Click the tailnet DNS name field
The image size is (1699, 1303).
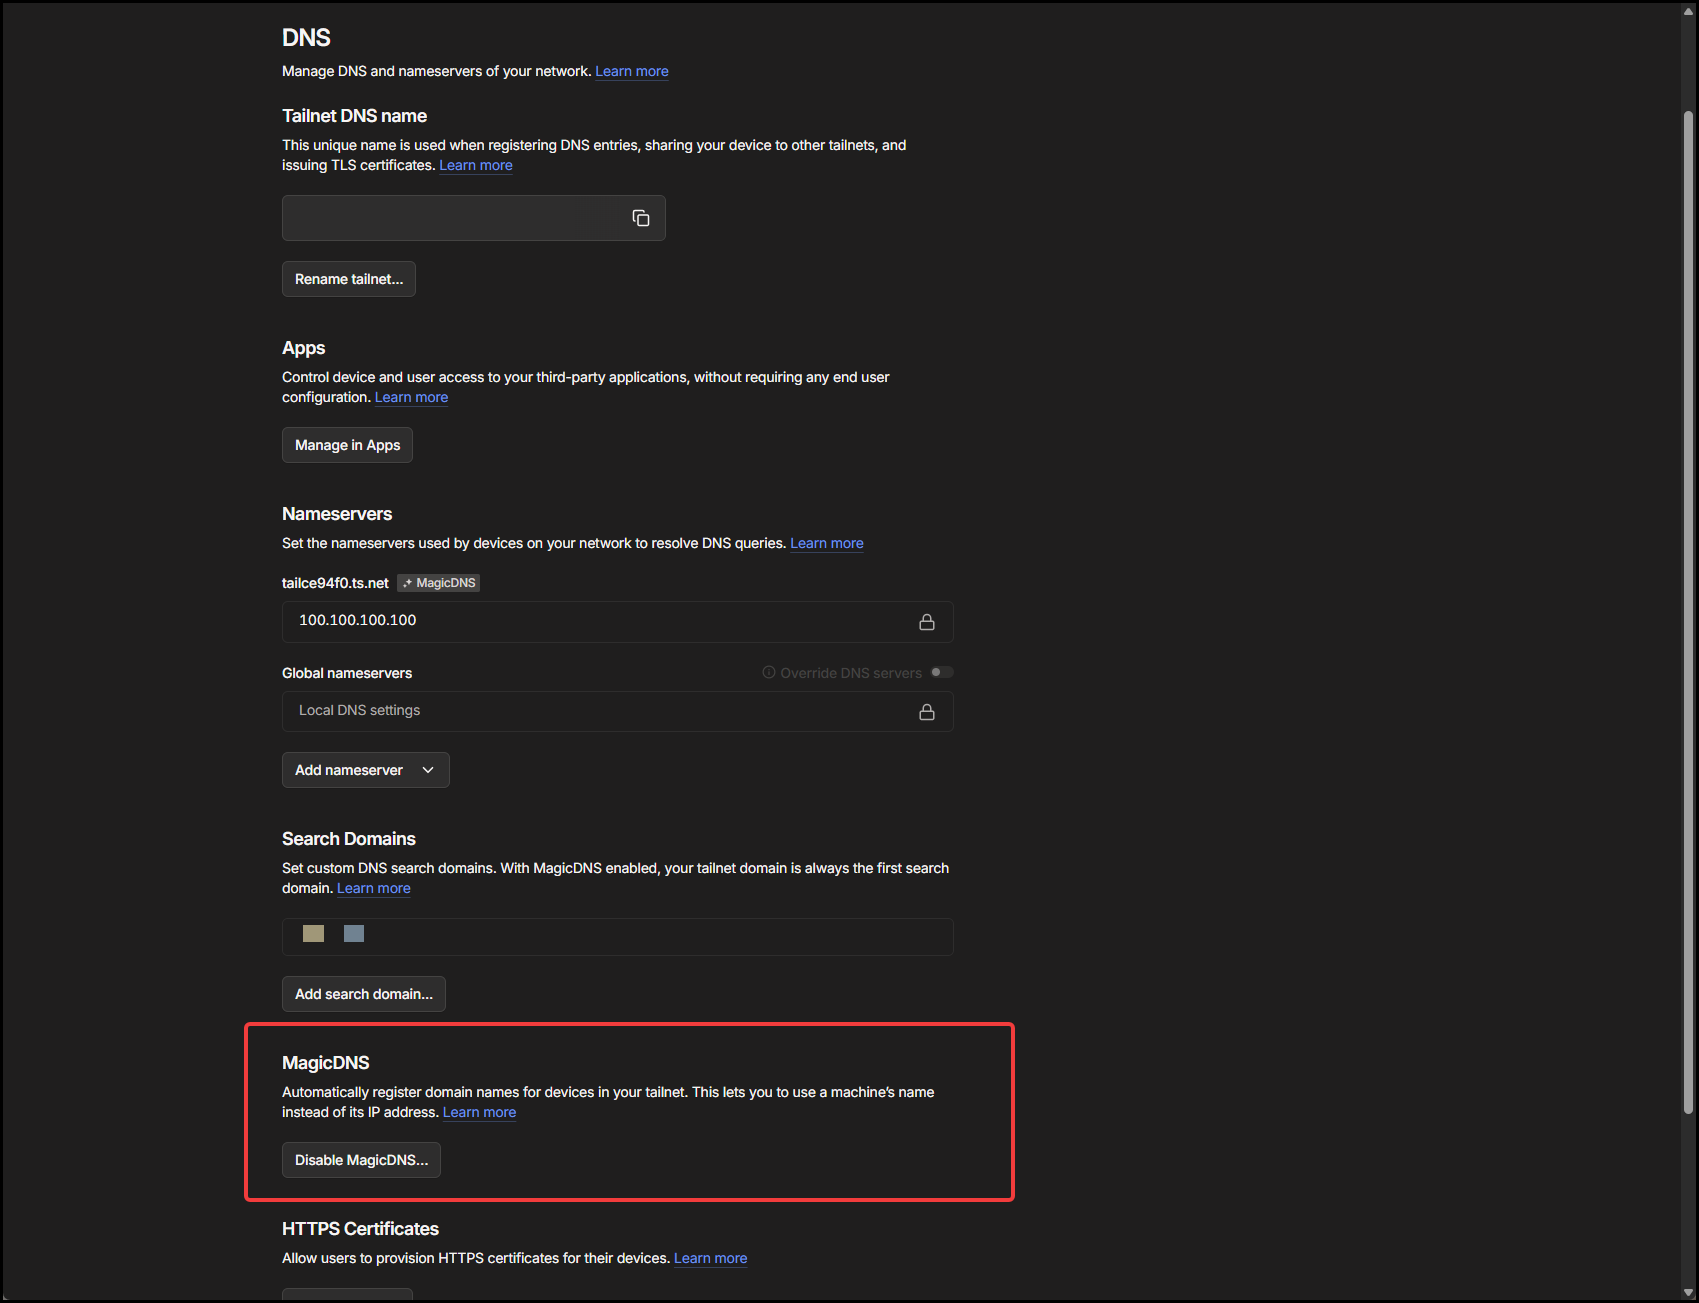point(474,218)
